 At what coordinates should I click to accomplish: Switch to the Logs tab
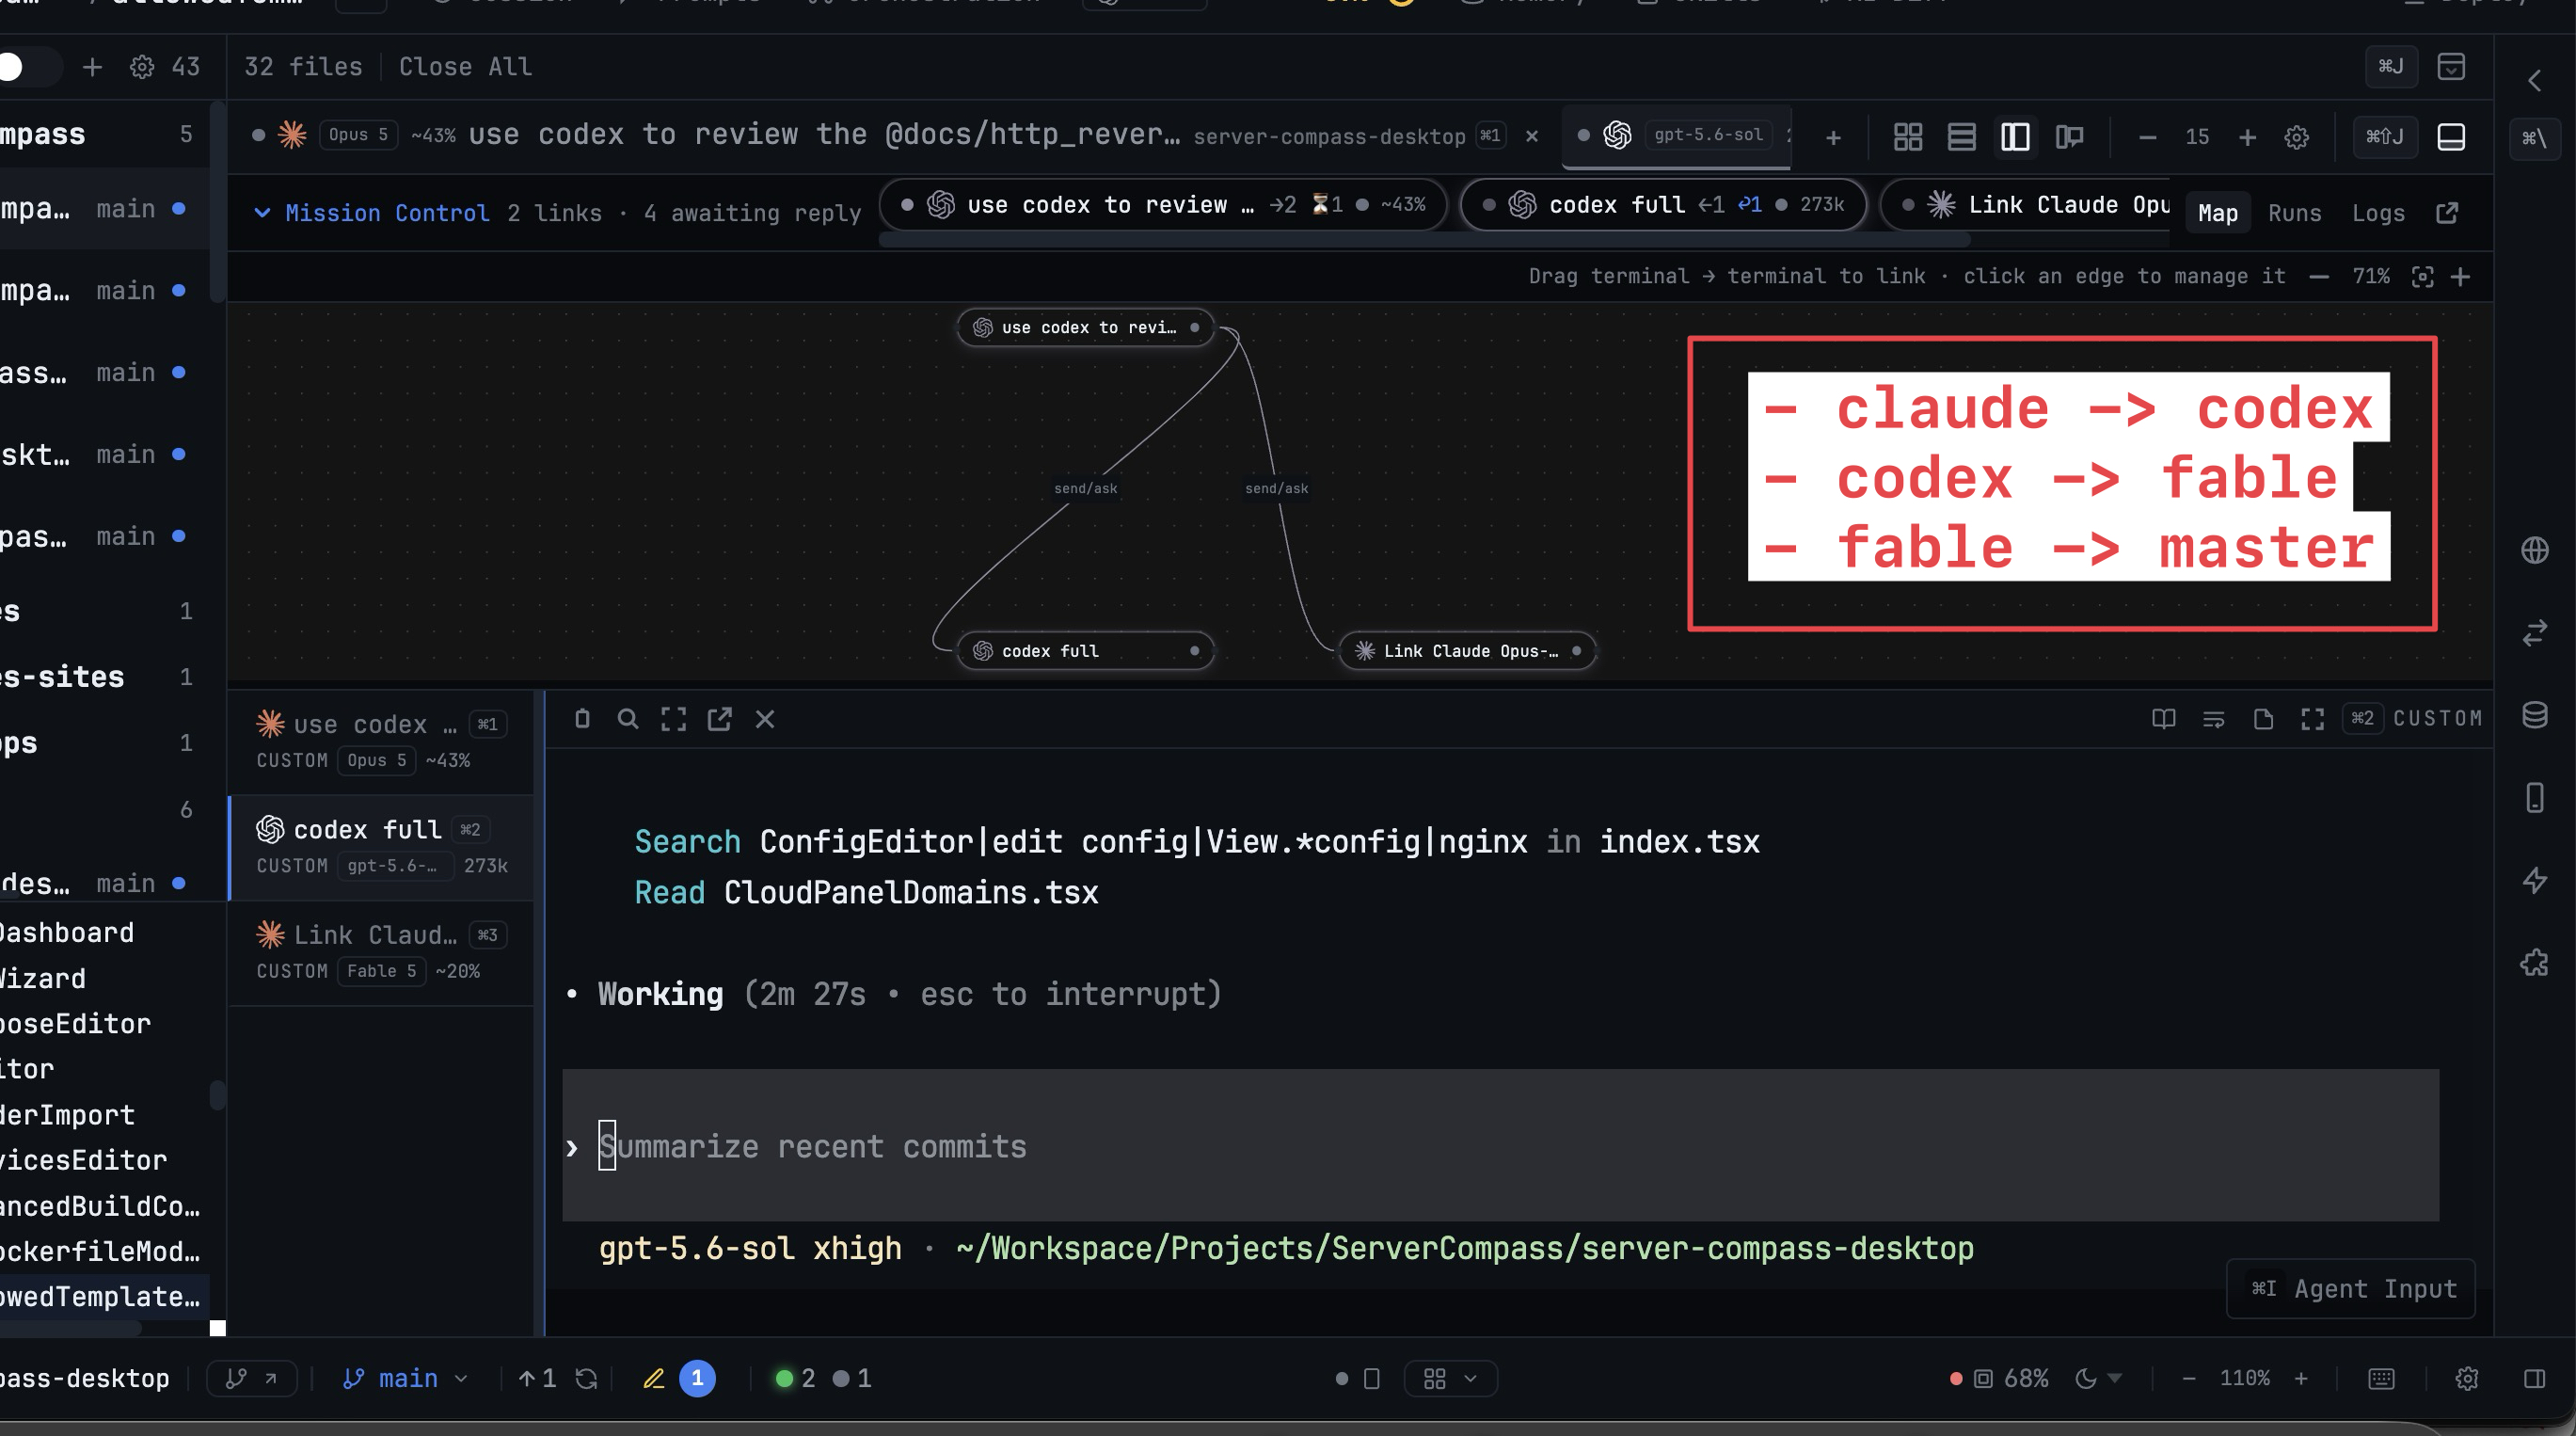[2378, 213]
